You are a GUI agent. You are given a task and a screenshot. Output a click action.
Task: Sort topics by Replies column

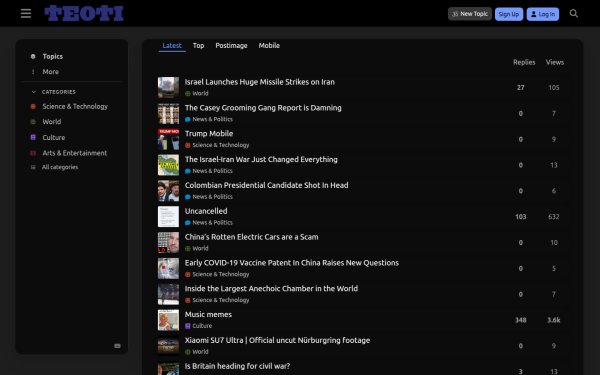click(524, 62)
